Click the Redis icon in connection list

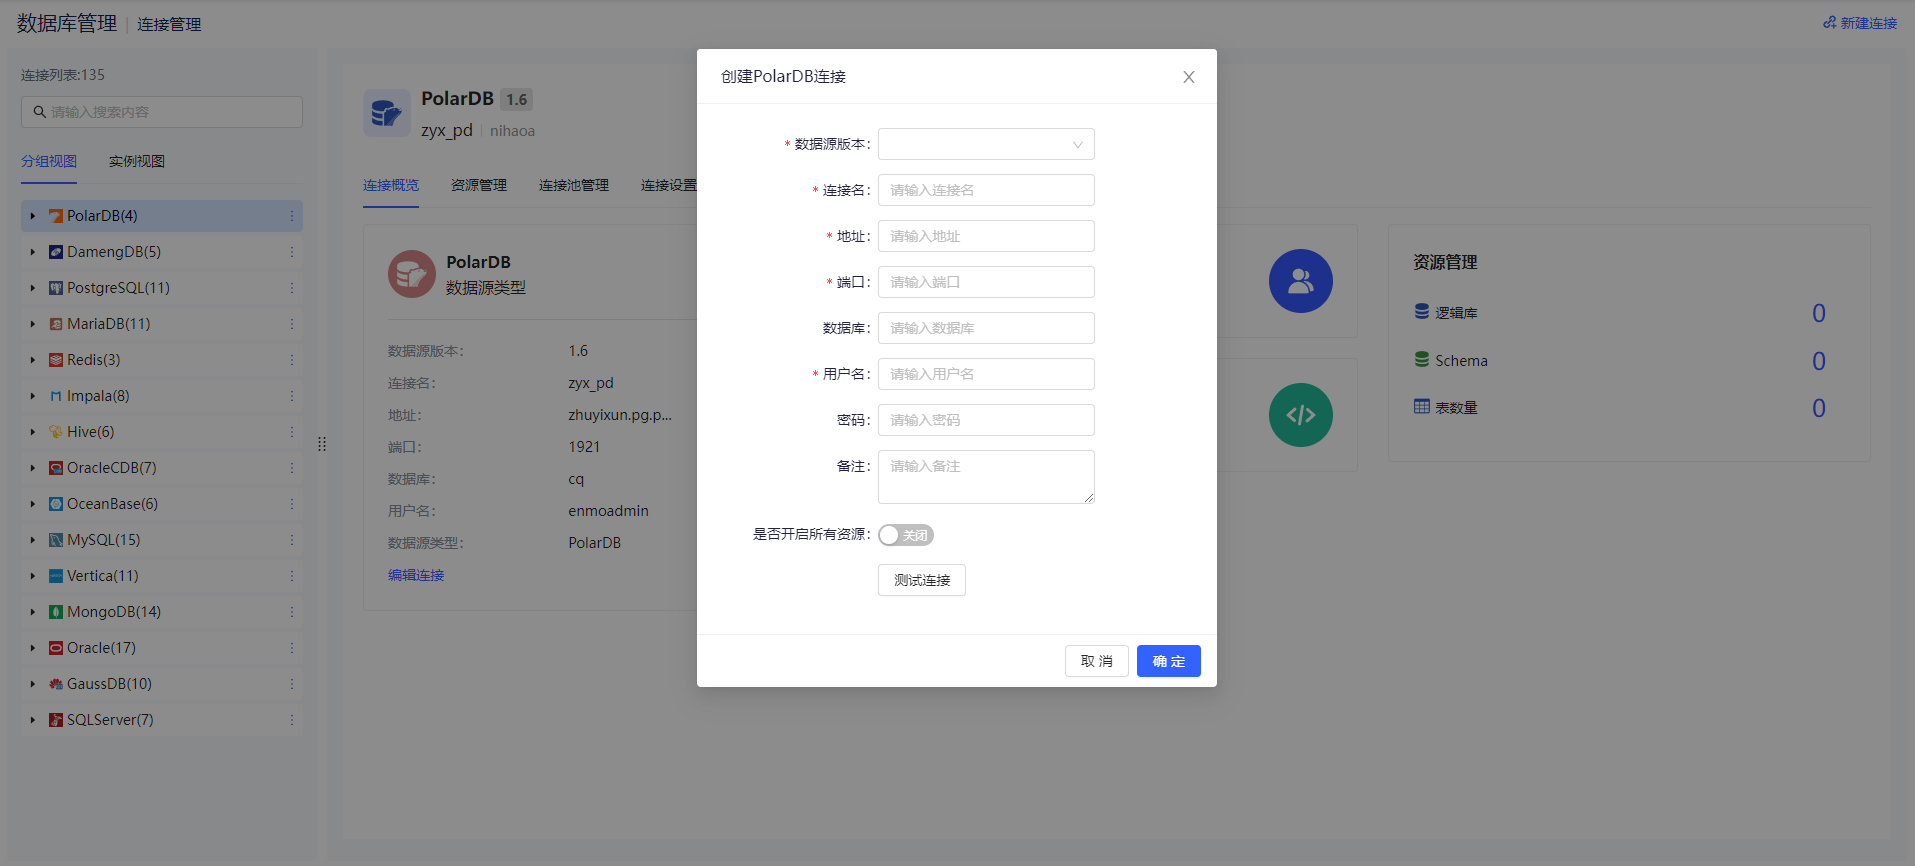pyautogui.click(x=56, y=360)
